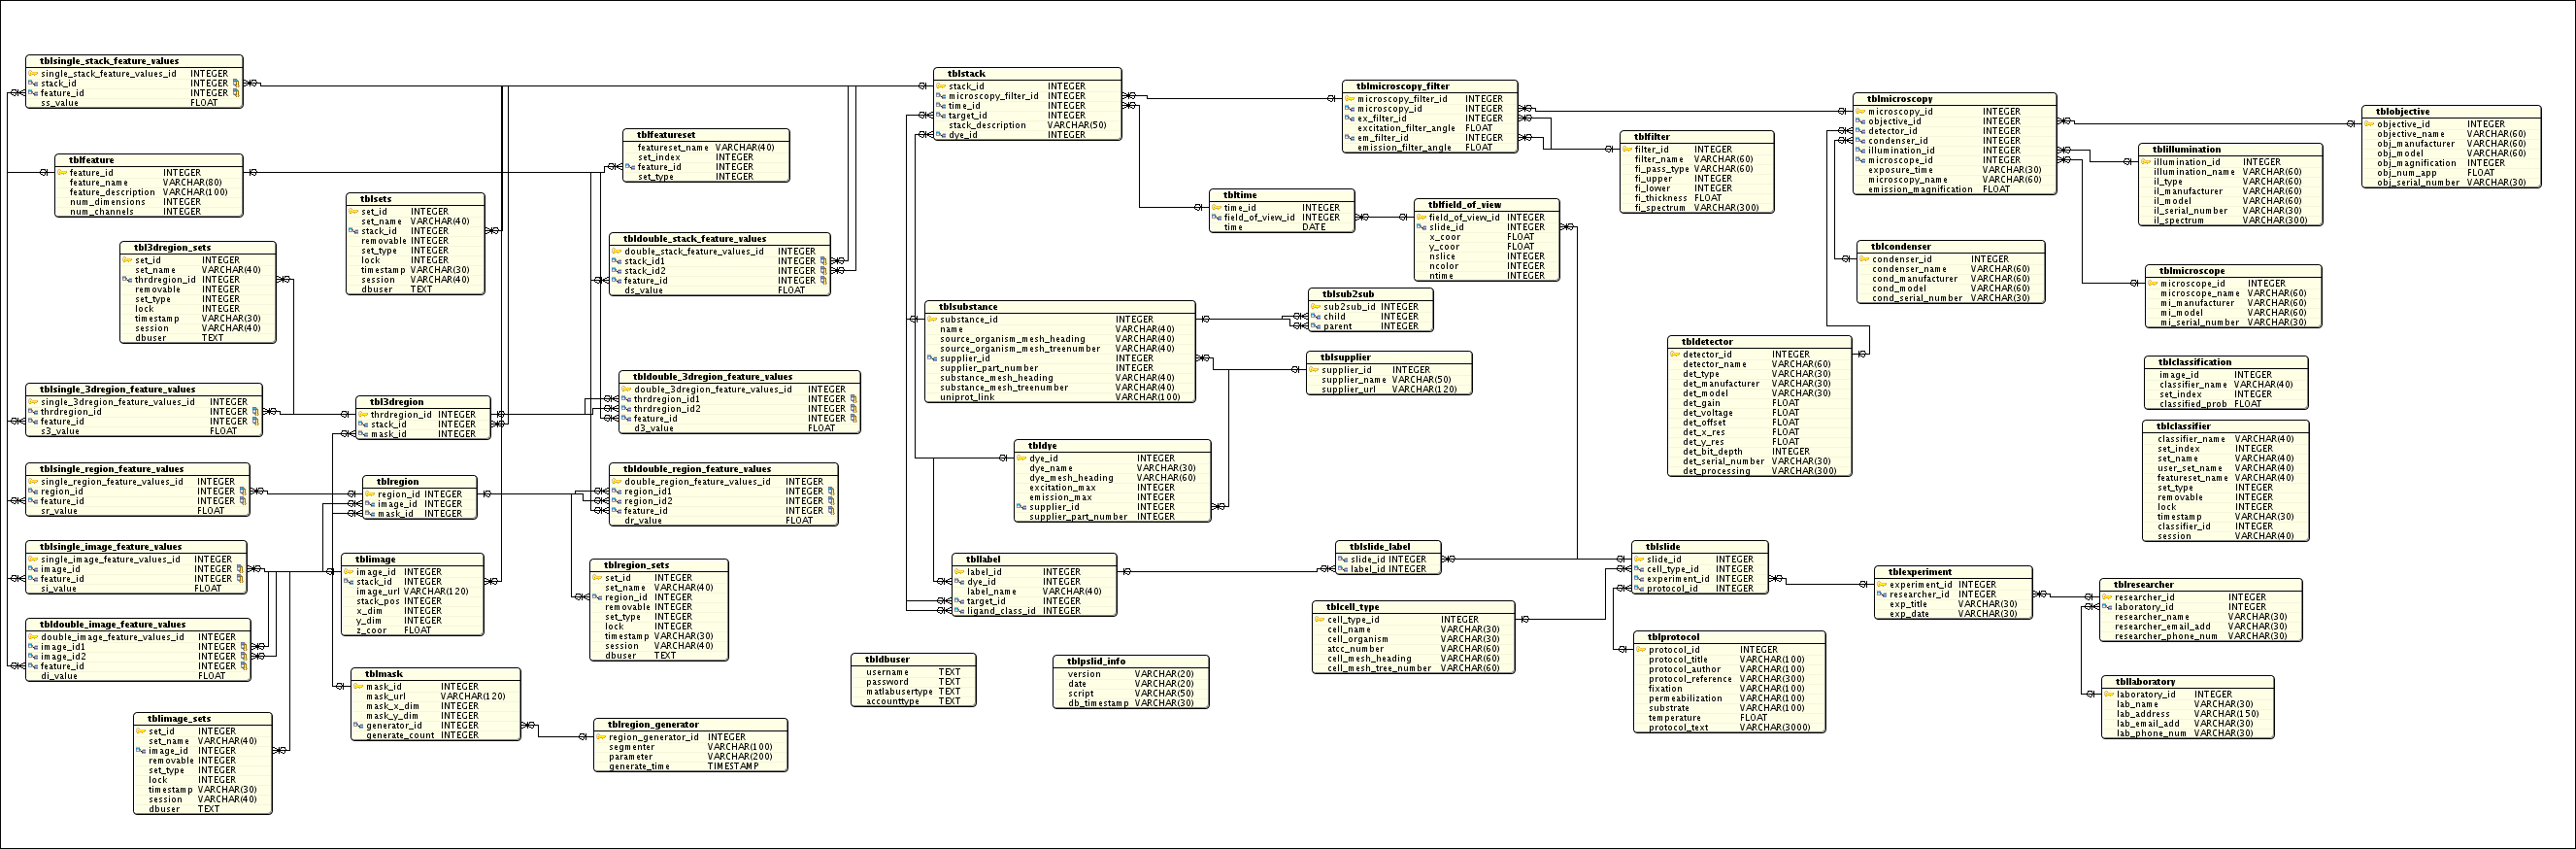Select the tbllabel table header
Viewport: 2576px width, 849px height.
[x=1034, y=560]
